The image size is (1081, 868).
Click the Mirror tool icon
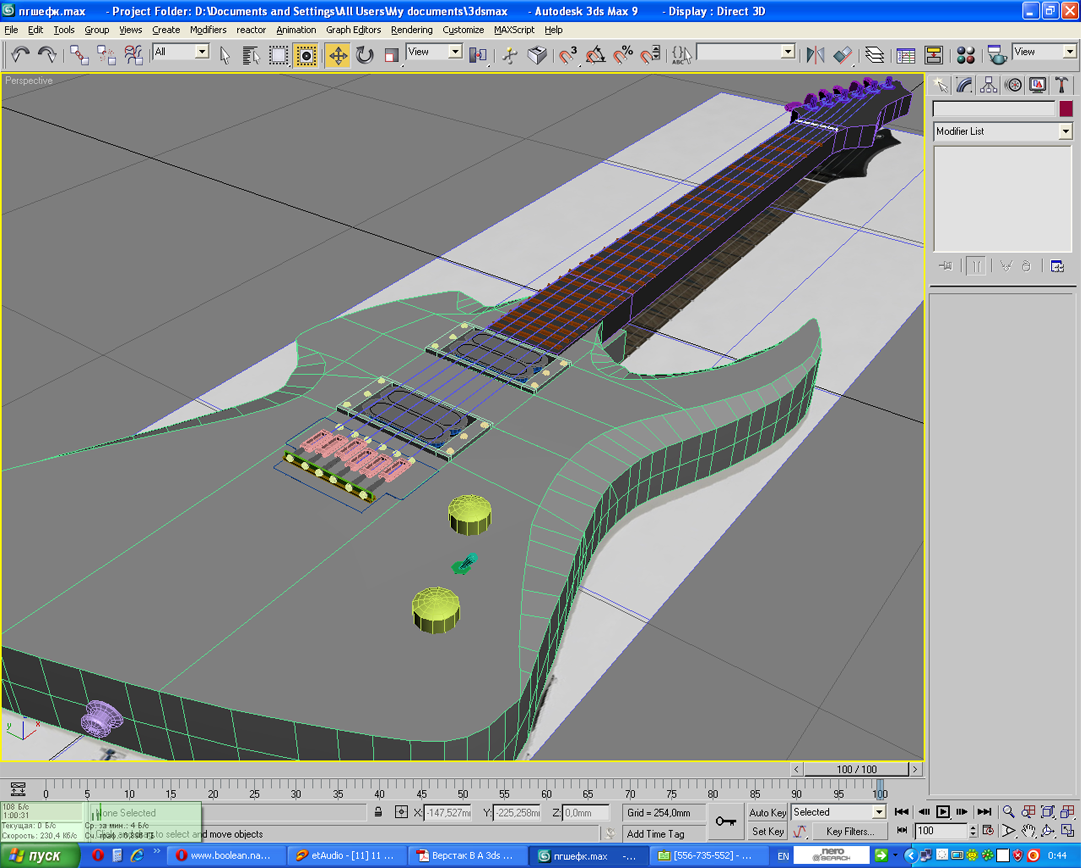pyautogui.click(x=815, y=55)
